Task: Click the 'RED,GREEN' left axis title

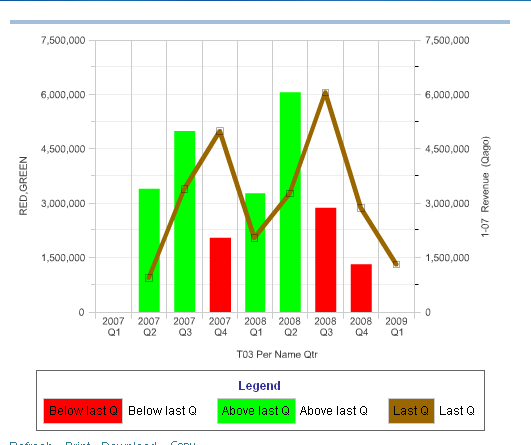Action: pos(23,186)
